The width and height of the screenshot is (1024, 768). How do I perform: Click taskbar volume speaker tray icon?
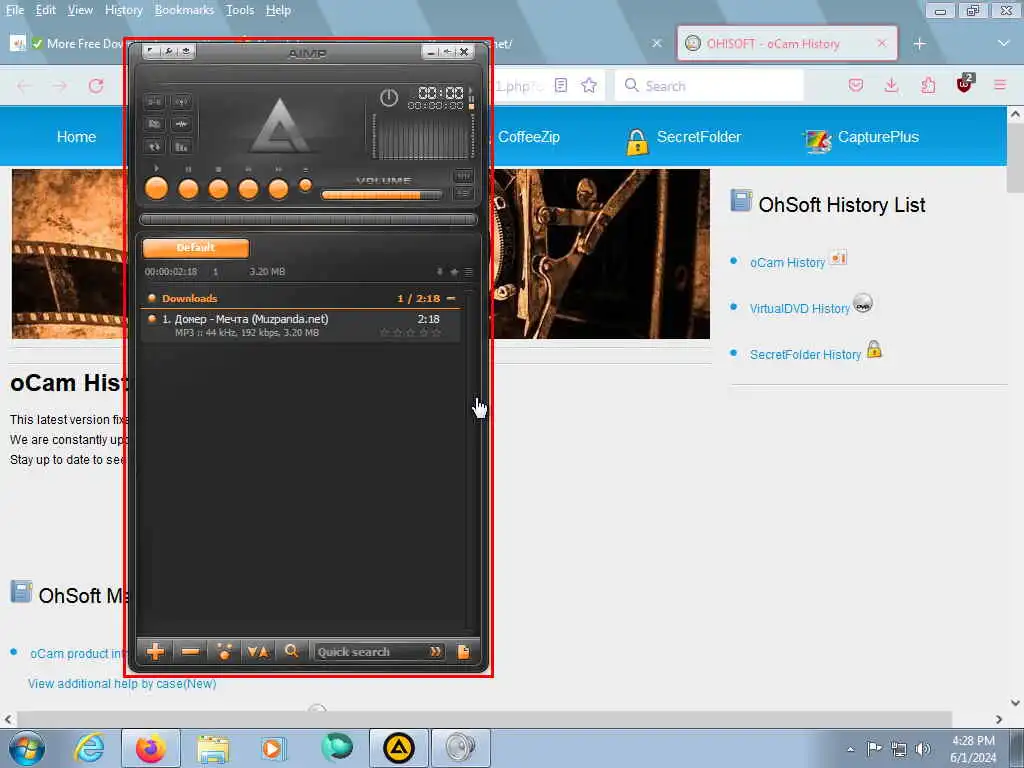click(x=922, y=749)
